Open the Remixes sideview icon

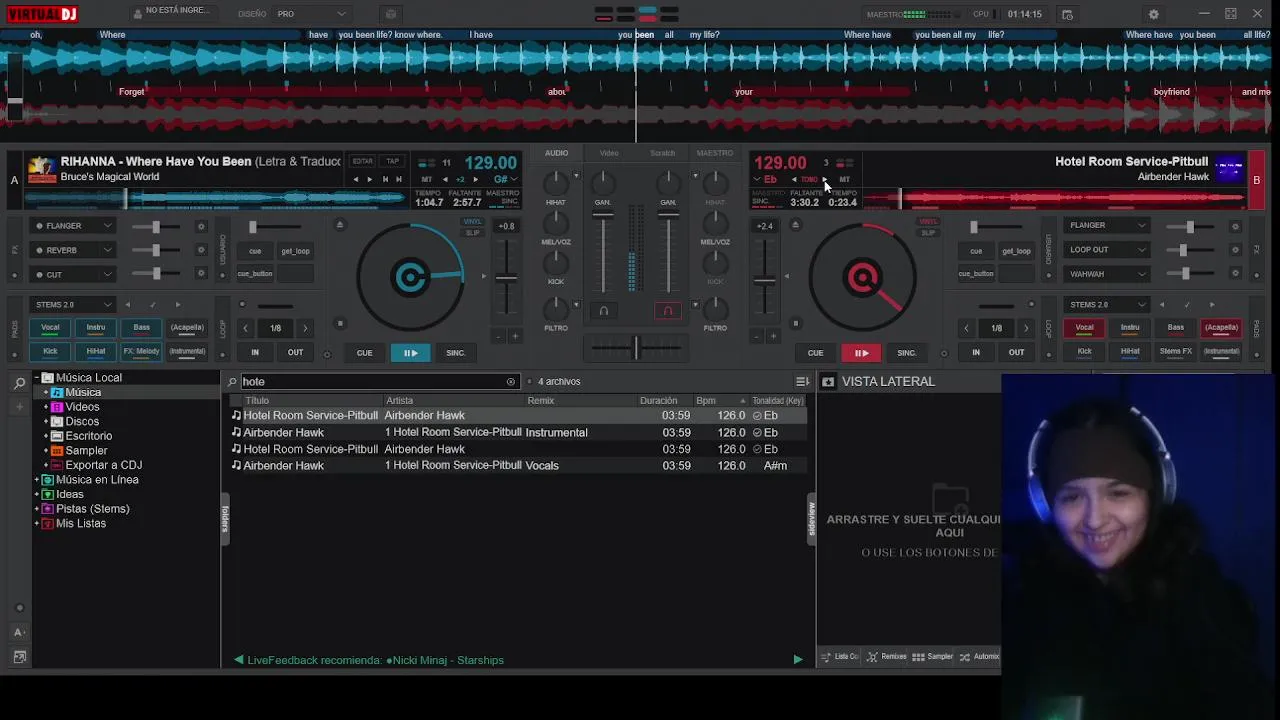887,657
